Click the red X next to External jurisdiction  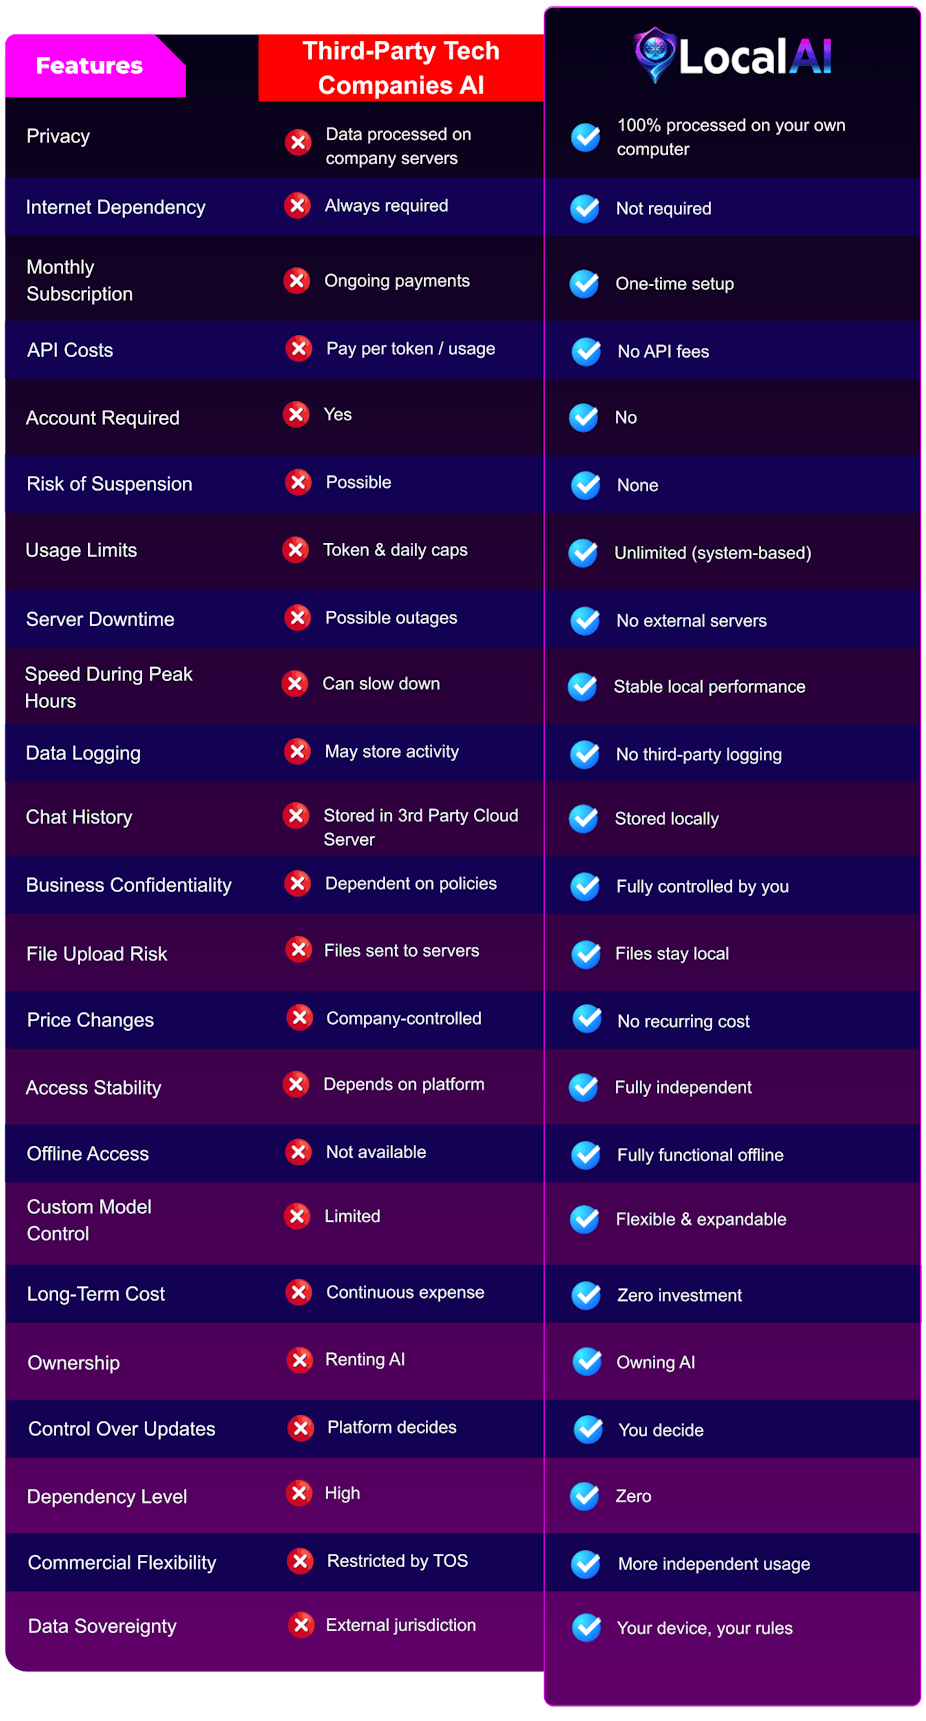(301, 1625)
